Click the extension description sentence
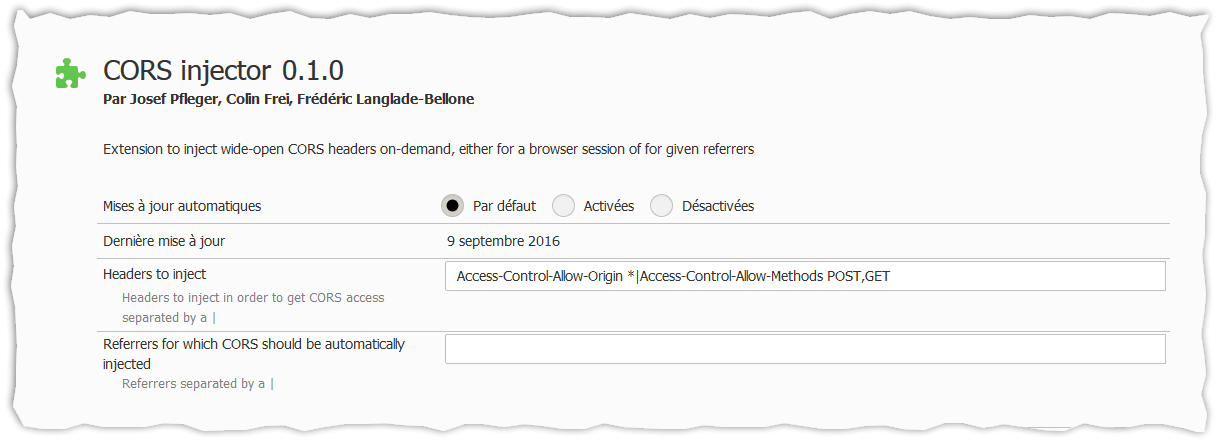The width and height of the screenshot is (1218, 441). 428,150
